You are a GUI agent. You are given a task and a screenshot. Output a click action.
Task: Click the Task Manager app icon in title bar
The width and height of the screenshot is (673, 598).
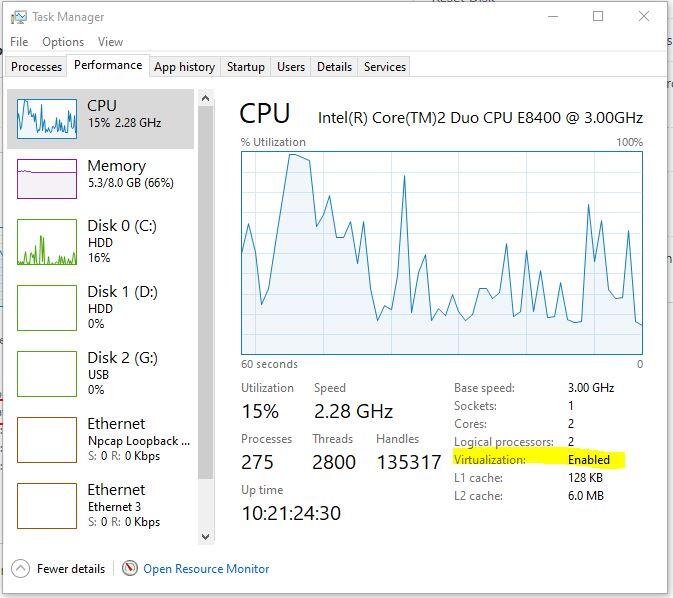pyautogui.click(x=18, y=17)
